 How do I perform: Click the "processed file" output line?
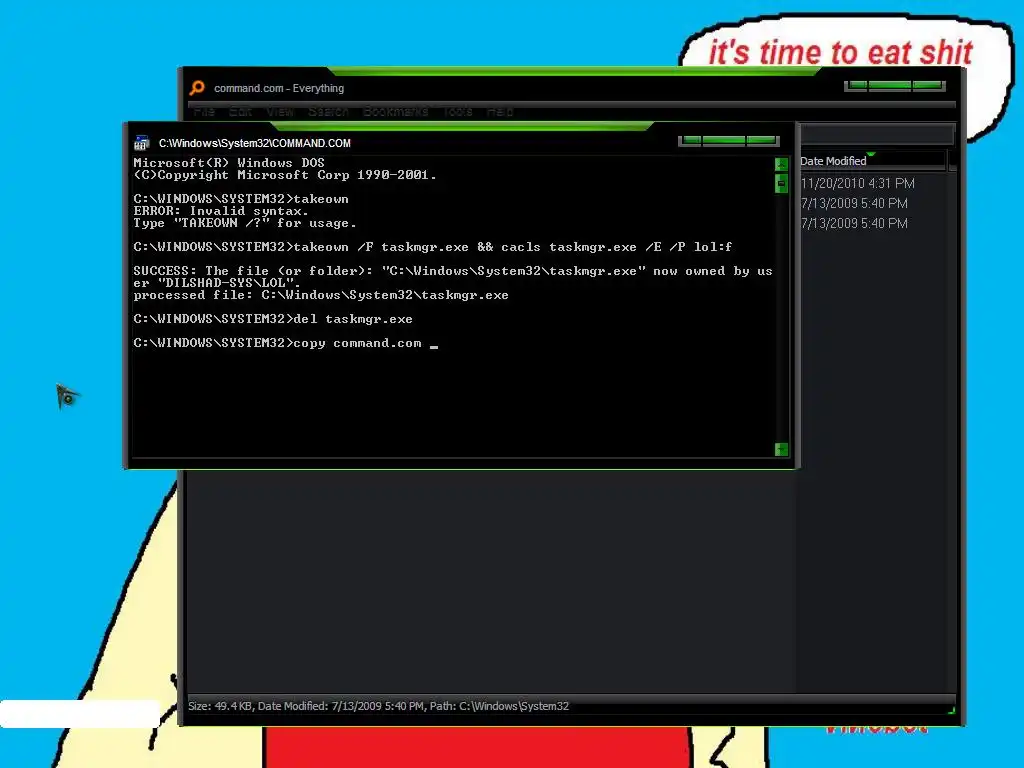(x=321, y=295)
